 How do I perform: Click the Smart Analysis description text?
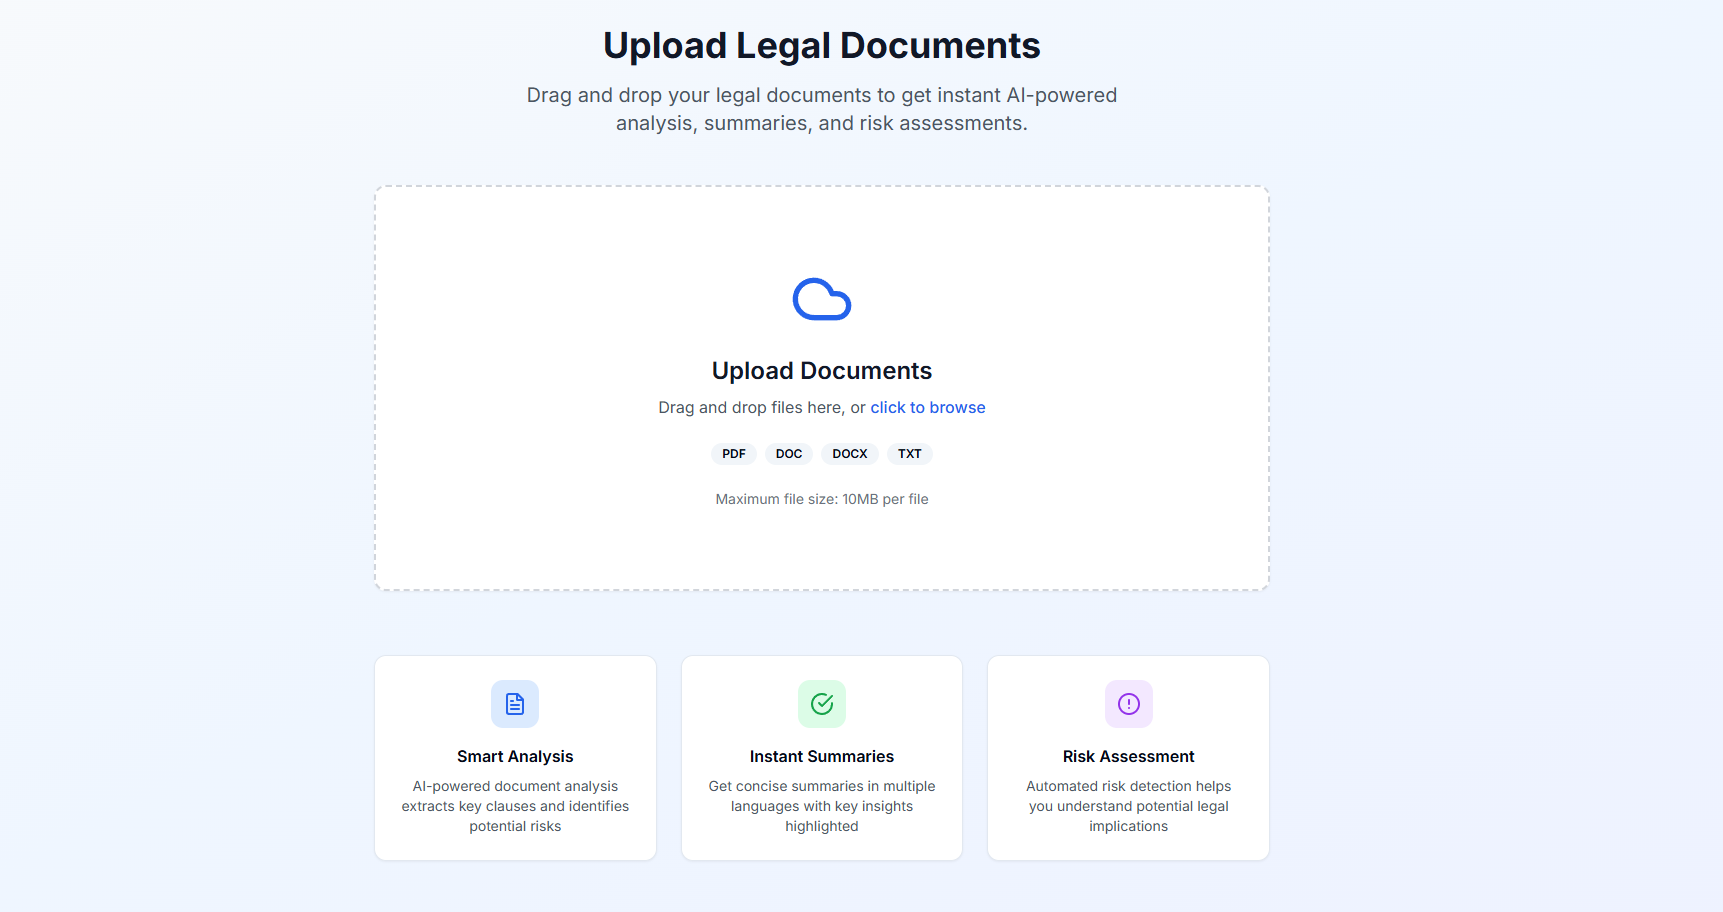pos(515,806)
